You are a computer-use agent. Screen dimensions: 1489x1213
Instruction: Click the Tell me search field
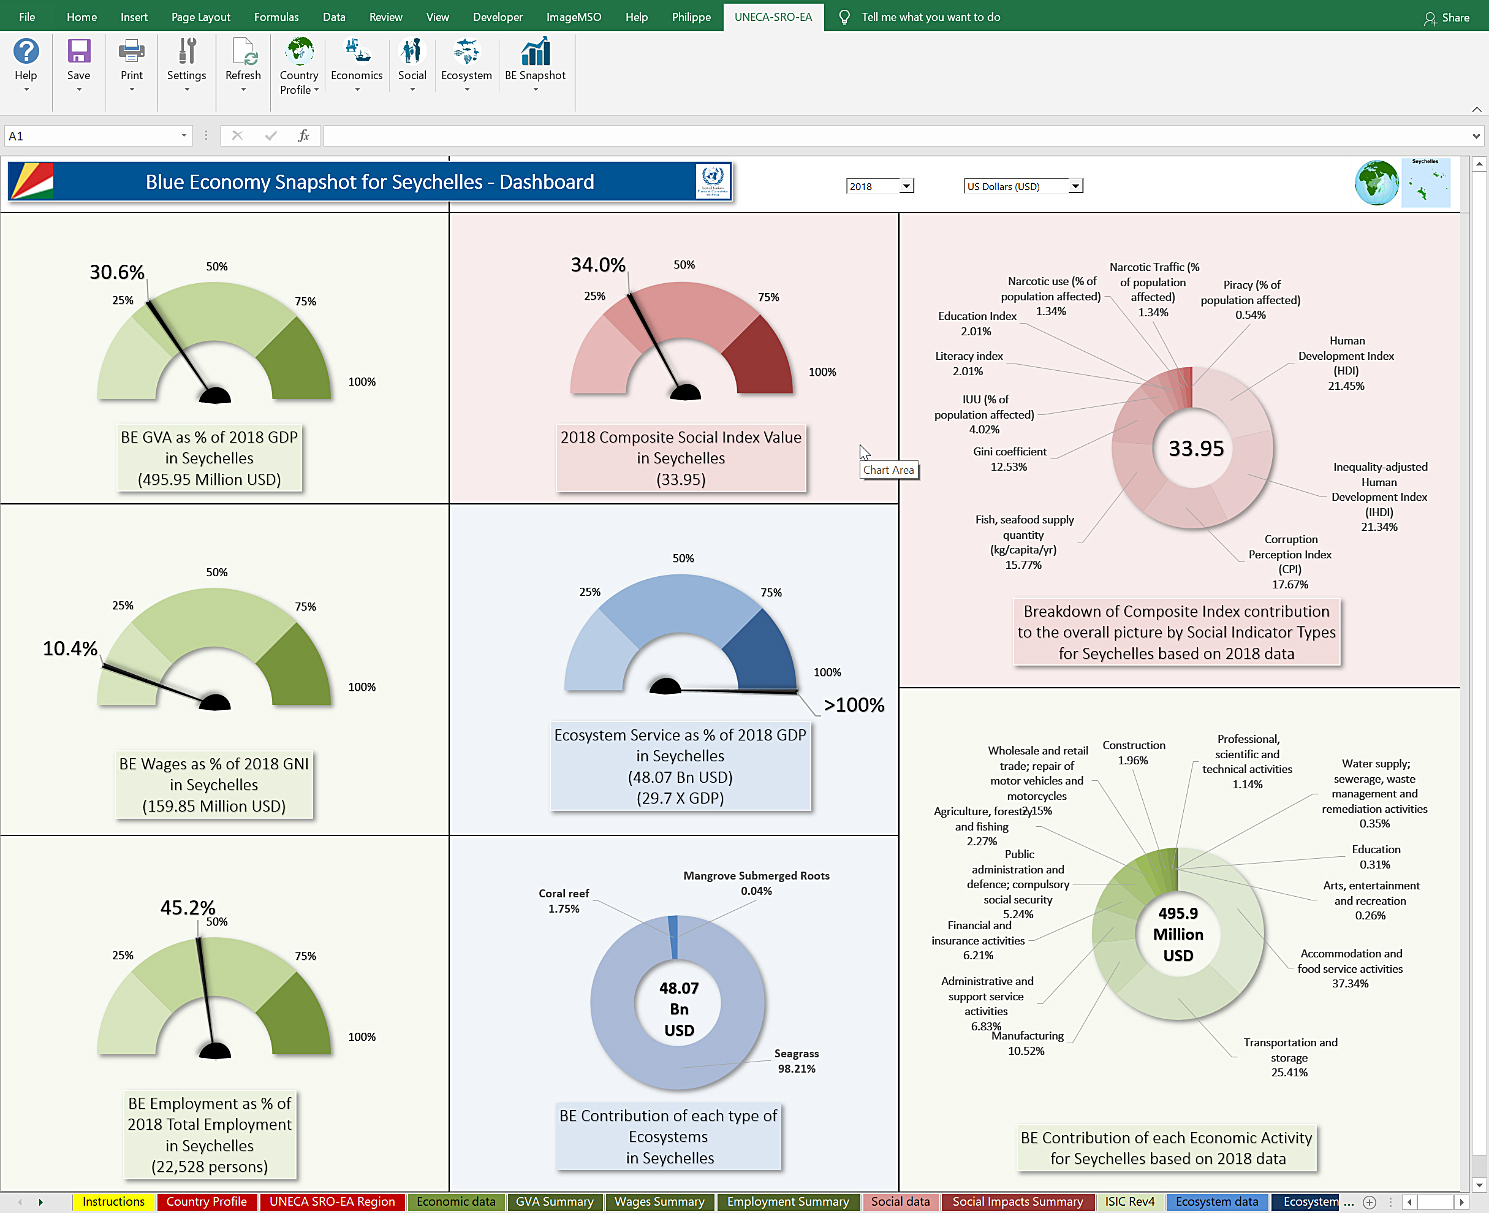pos(930,17)
